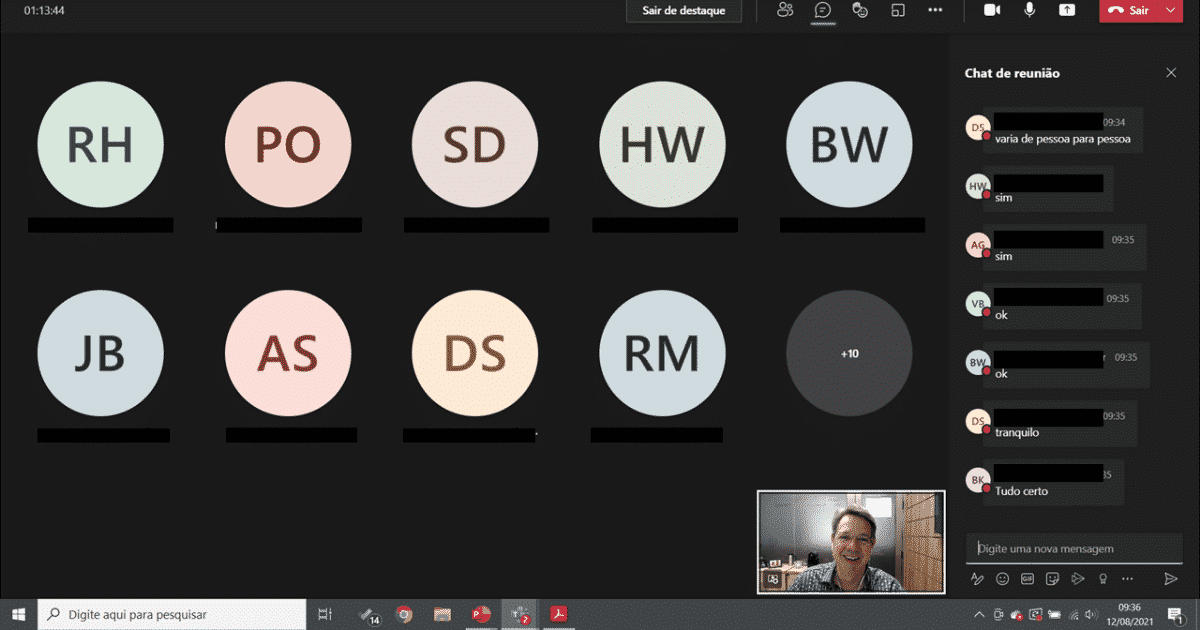Viewport: 1200px width, 630px height.
Task: Open the reactions menu
Action: click(x=859, y=10)
